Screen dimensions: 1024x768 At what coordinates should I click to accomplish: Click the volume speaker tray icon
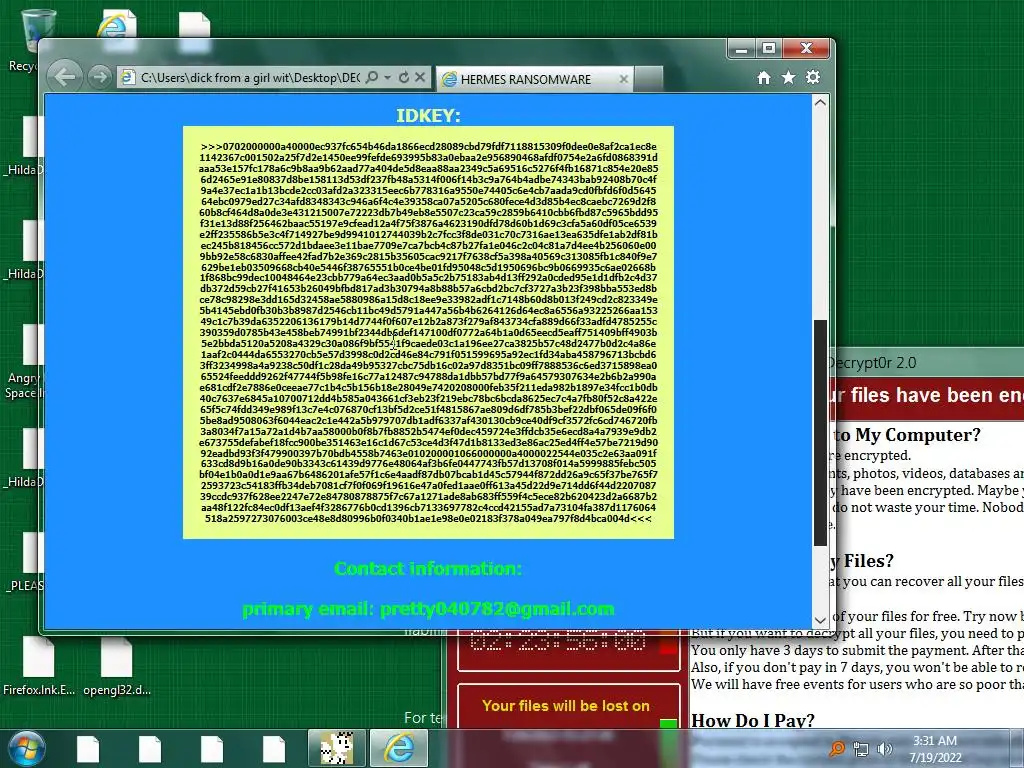[x=885, y=749]
